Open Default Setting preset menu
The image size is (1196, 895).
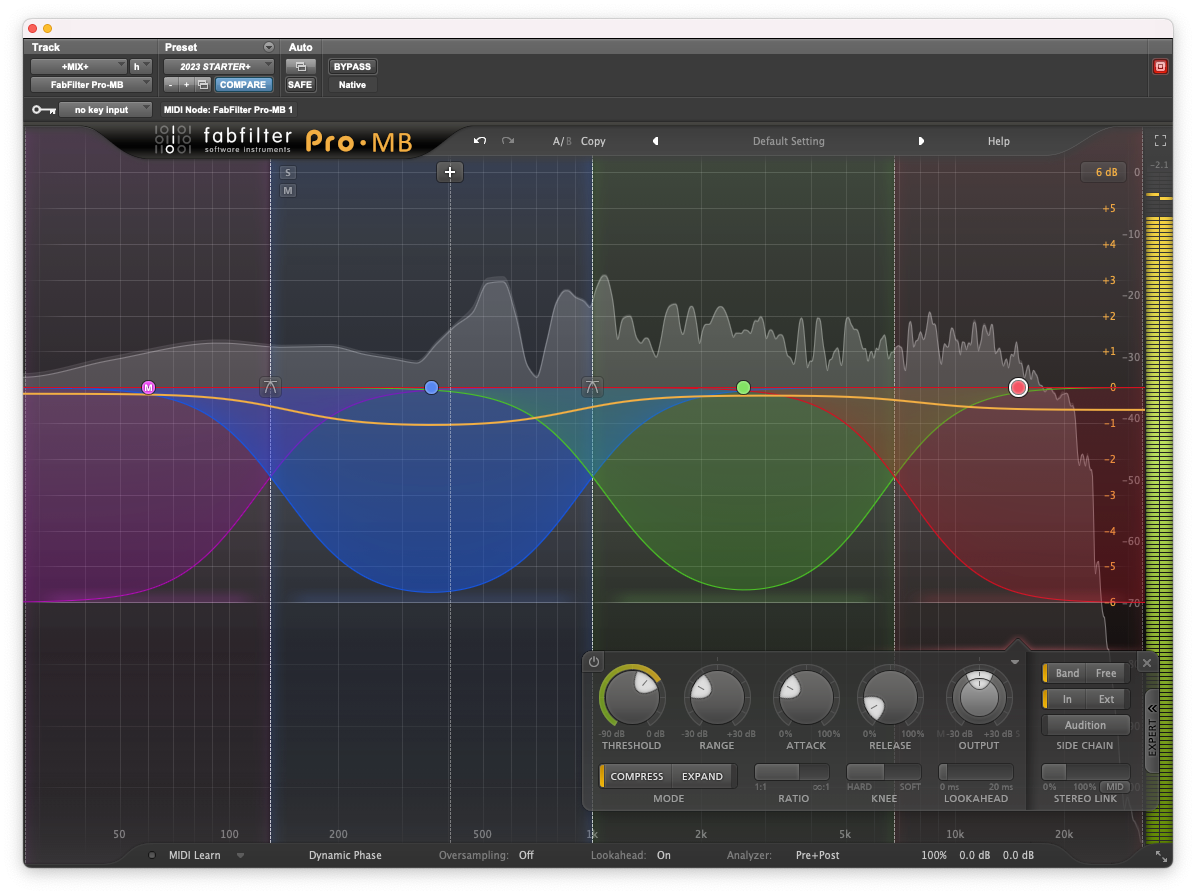(789, 141)
